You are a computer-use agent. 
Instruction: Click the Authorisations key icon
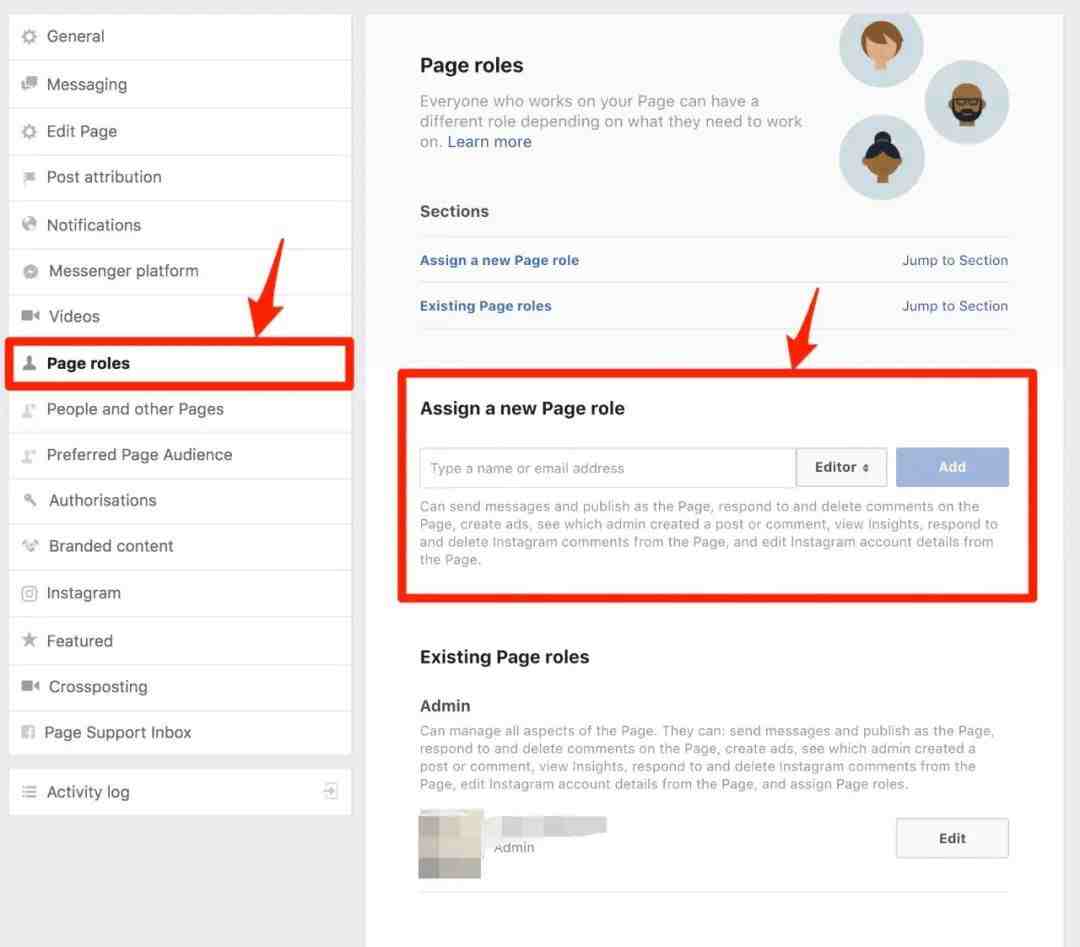[x=30, y=499]
